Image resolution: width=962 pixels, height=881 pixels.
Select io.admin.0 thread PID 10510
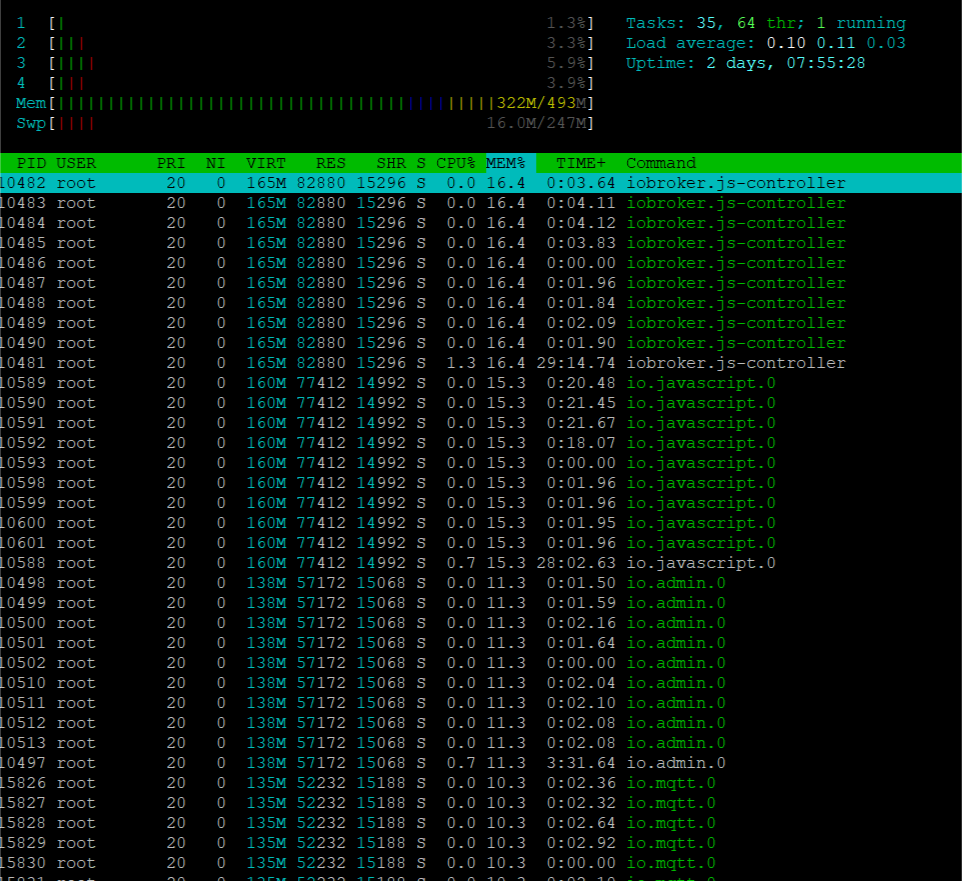click(481, 683)
